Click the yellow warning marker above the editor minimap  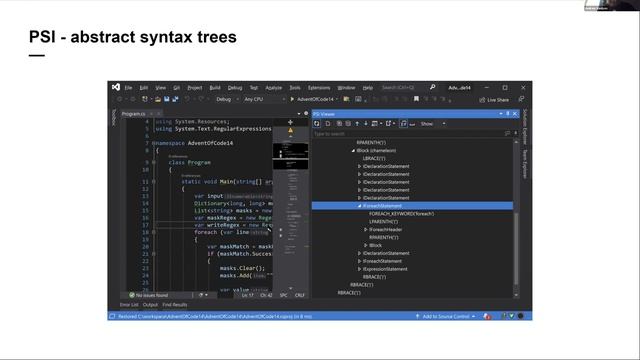point(291,130)
